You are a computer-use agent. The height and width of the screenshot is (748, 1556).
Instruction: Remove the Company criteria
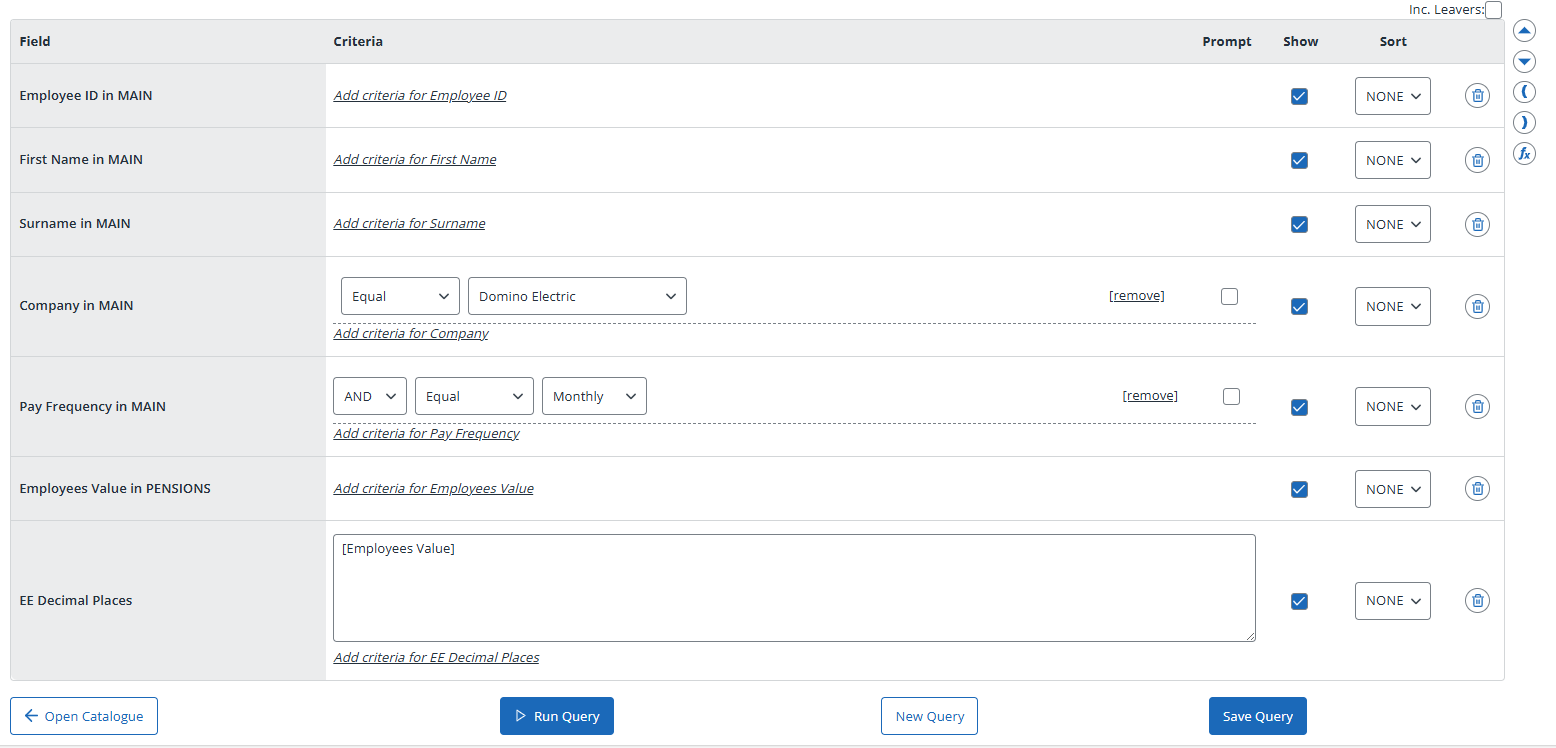tap(1137, 296)
